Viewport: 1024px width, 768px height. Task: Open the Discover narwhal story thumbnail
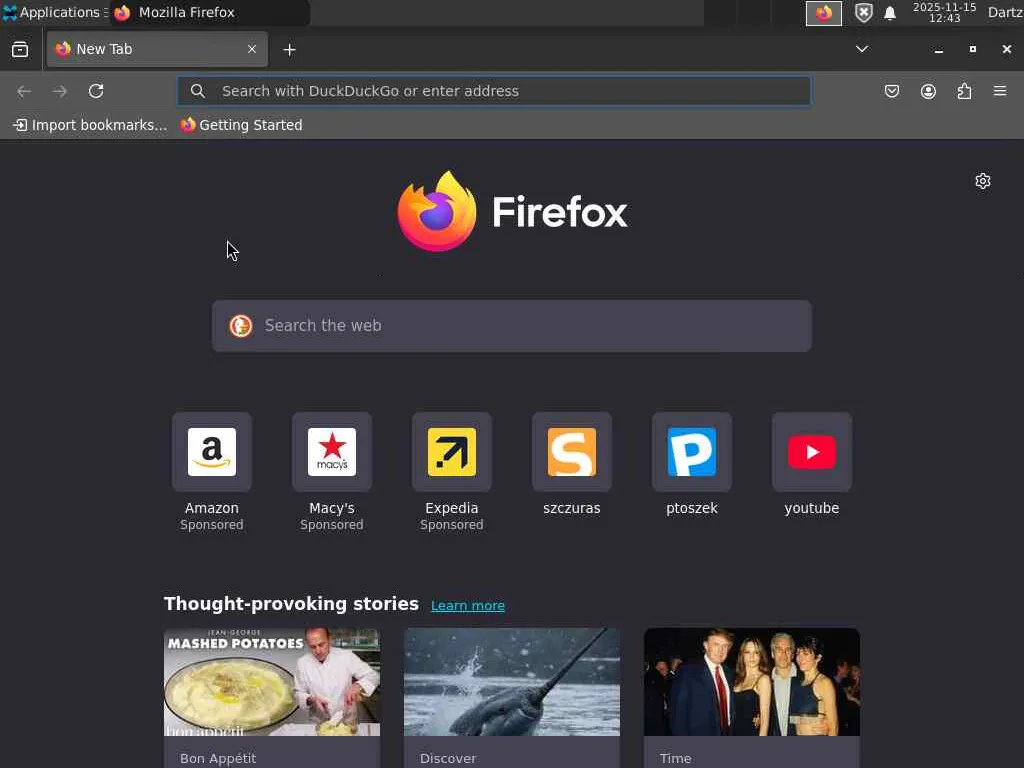click(x=512, y=682)
